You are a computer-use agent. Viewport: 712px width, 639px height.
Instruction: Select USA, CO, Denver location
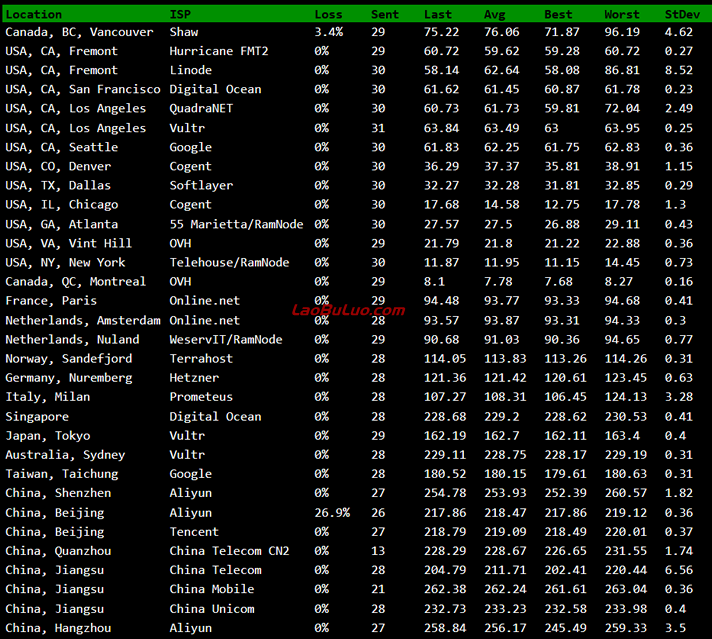(x=58, y=167)
